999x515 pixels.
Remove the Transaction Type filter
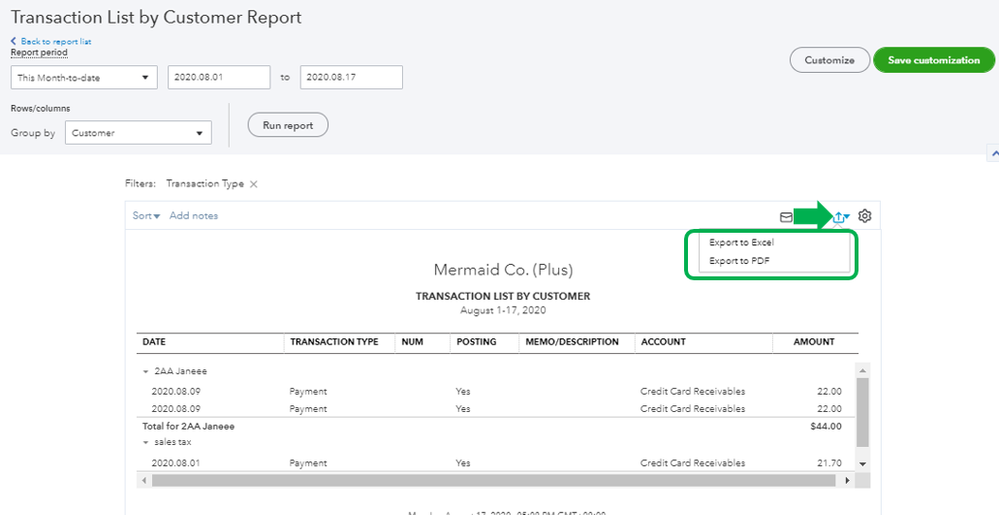254,184
